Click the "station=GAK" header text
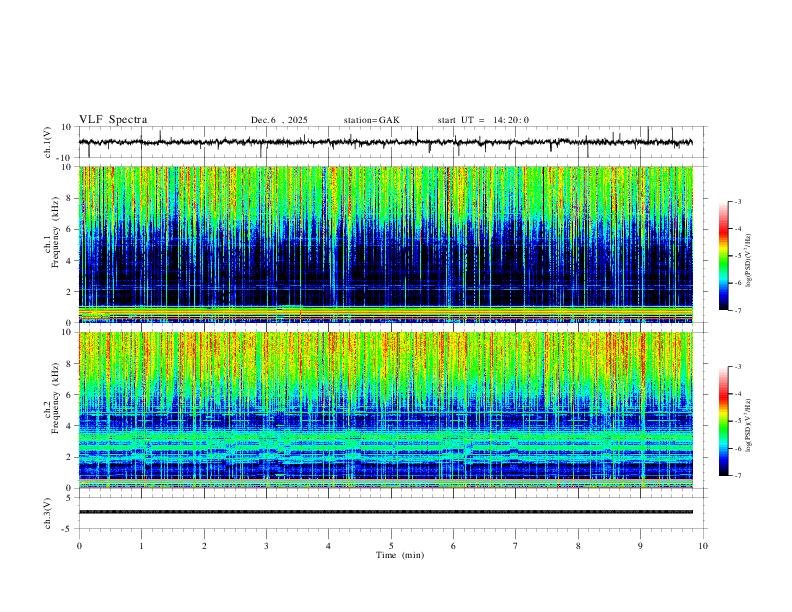The width and height of the screenshot is (792, 612). [x=371, y=120]
